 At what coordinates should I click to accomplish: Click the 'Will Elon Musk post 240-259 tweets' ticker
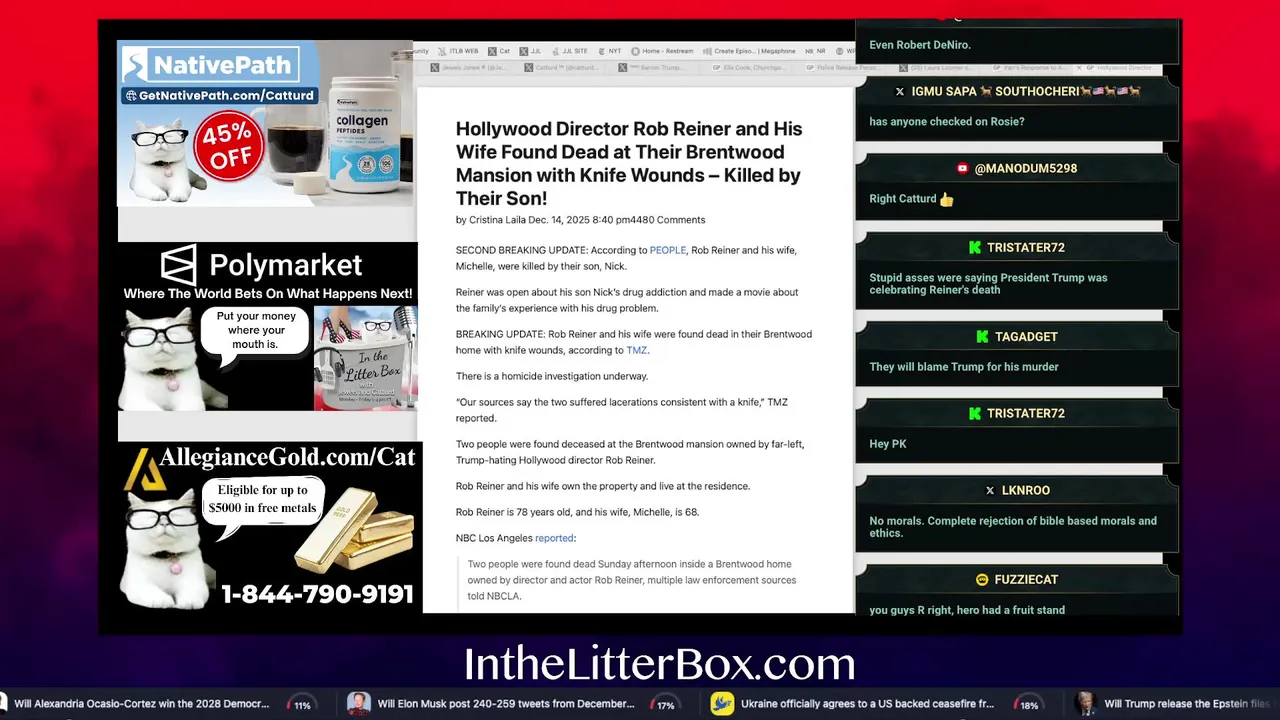(x=506, y=704)
